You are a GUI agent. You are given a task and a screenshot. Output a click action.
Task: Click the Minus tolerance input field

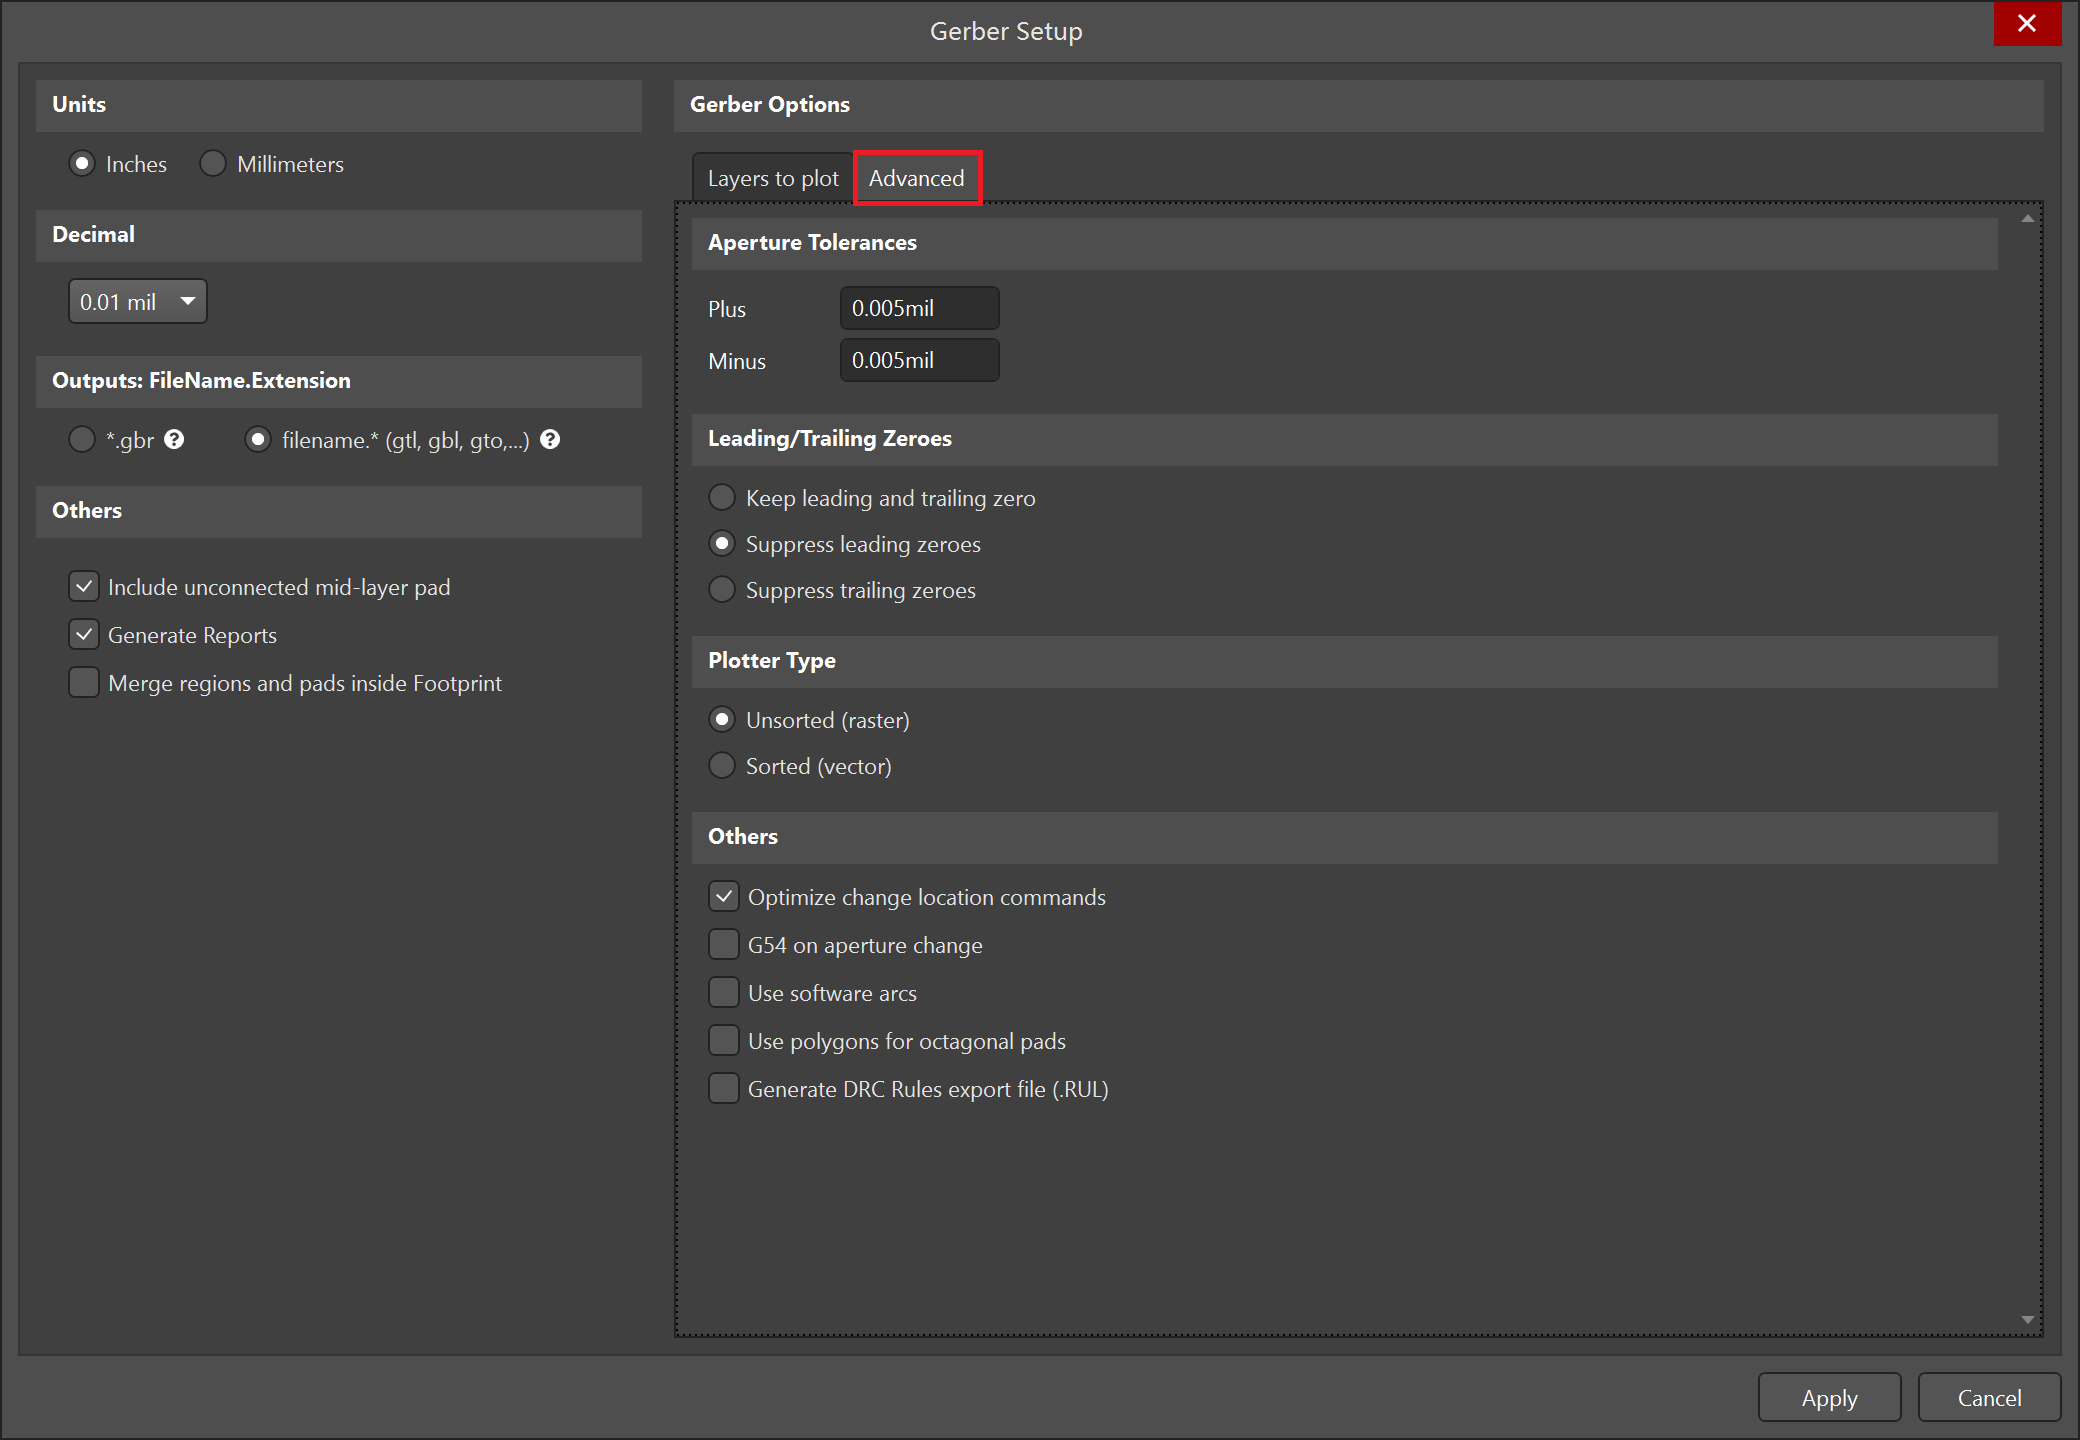(919, 360)
